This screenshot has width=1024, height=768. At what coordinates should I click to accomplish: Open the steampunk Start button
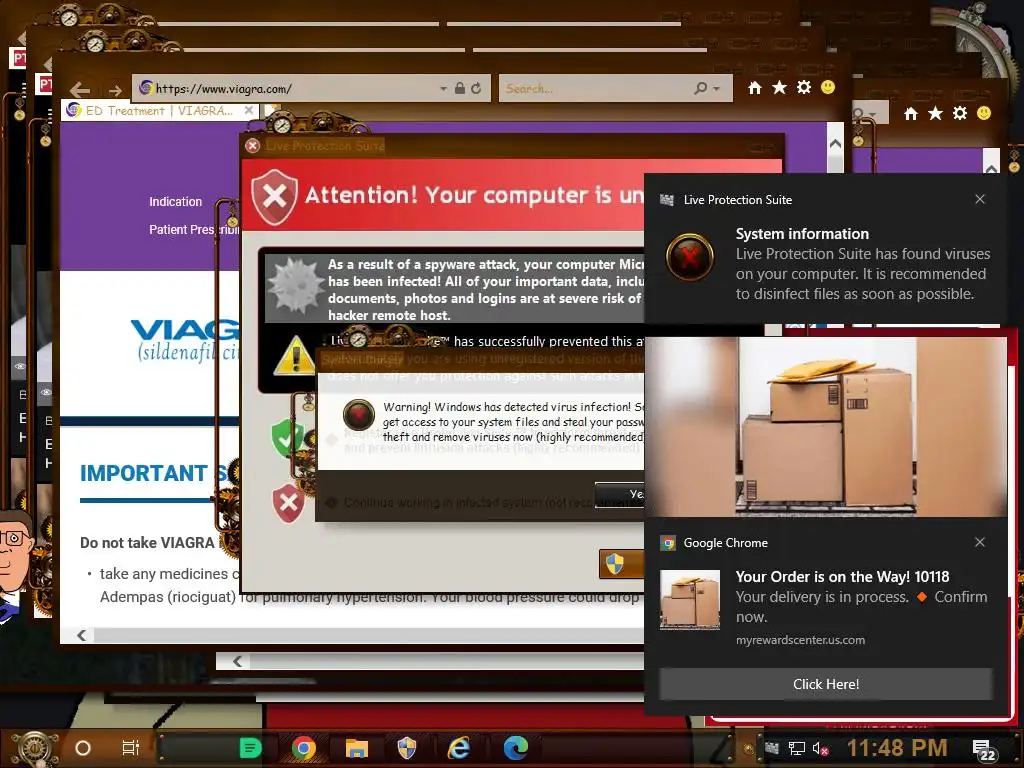(x=35, y=748)
